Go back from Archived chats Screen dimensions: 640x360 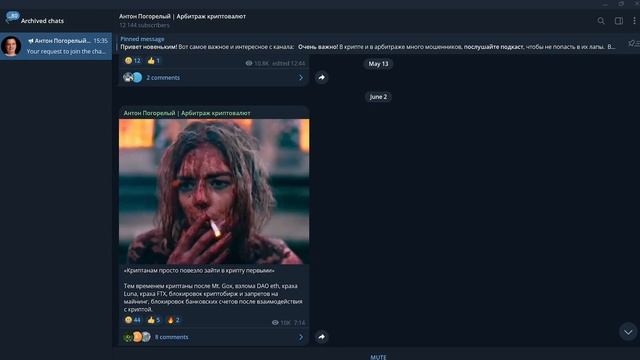(x=7, y=20)
